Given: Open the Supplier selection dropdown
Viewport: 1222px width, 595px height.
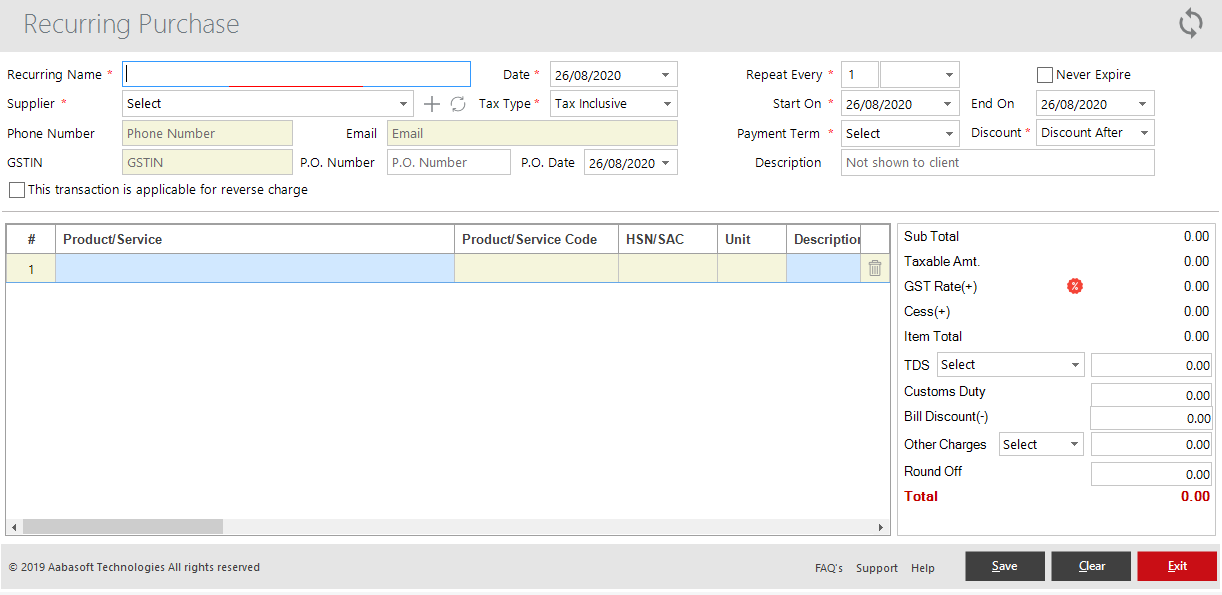Looking at the screenshot, I should (404, 103).
